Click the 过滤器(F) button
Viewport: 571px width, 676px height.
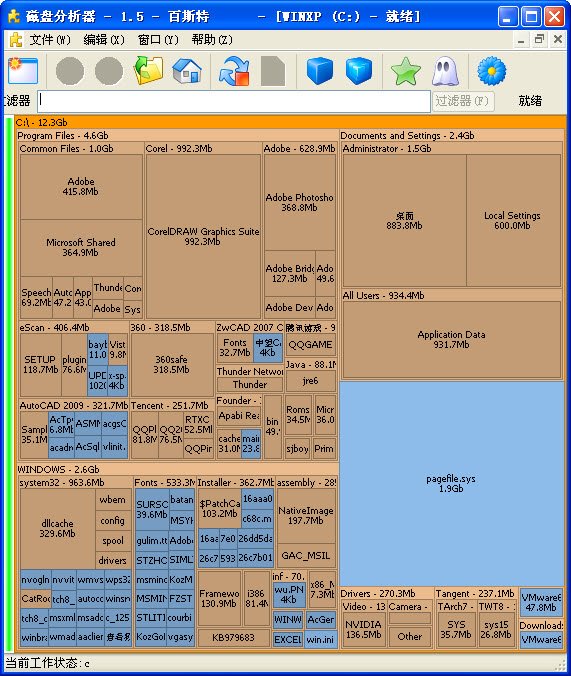tap(463, 101)
